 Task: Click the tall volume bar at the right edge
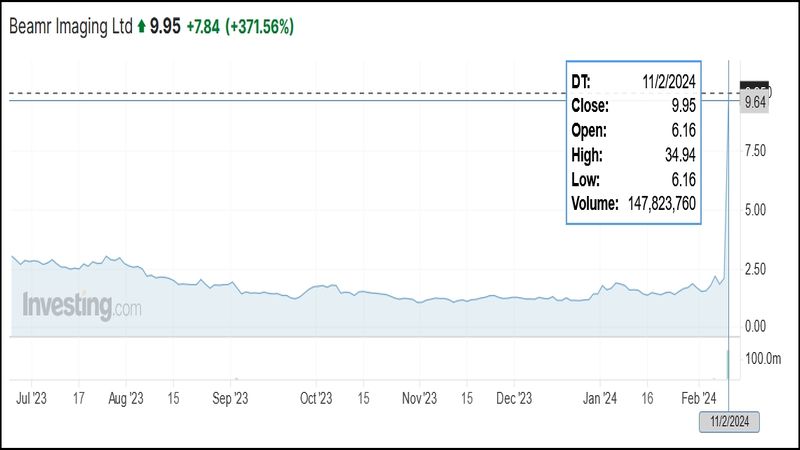[729, 364]
